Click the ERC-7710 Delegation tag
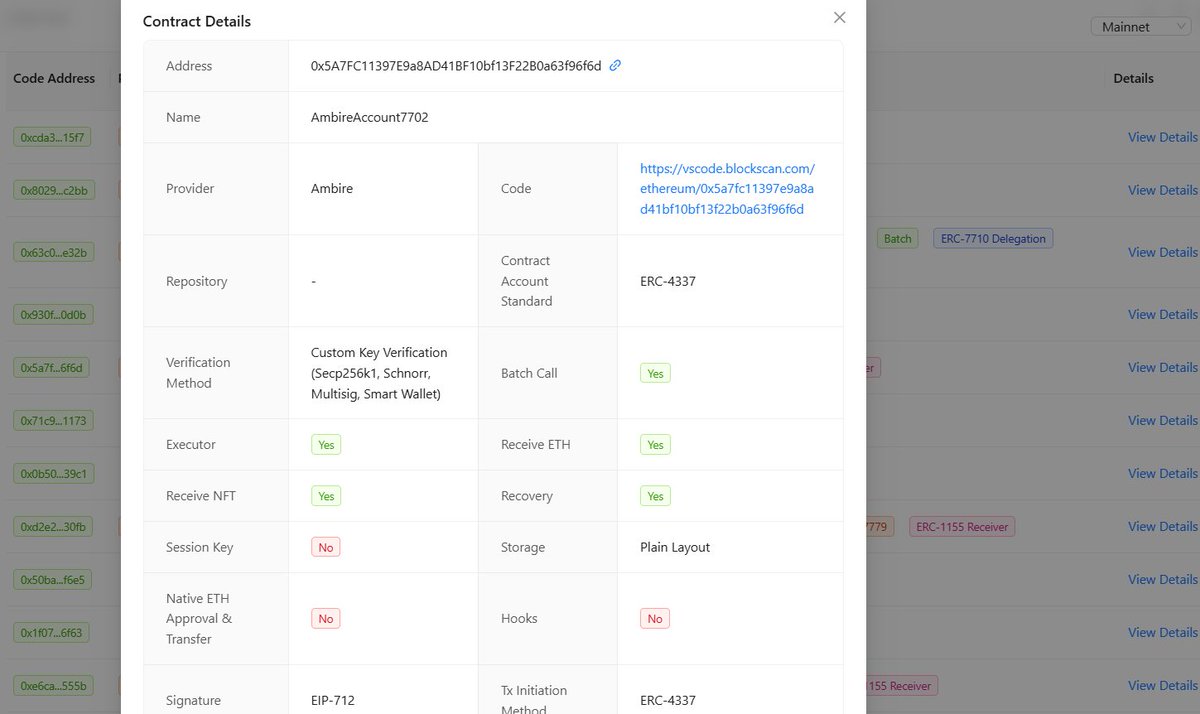This screenshot has height=714, width=1200. click(x=993, y=239)
